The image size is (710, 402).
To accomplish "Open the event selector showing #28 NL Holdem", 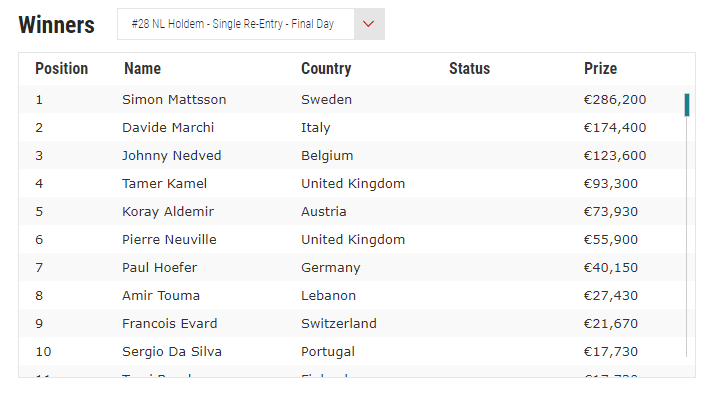I will tap(251, 24).
